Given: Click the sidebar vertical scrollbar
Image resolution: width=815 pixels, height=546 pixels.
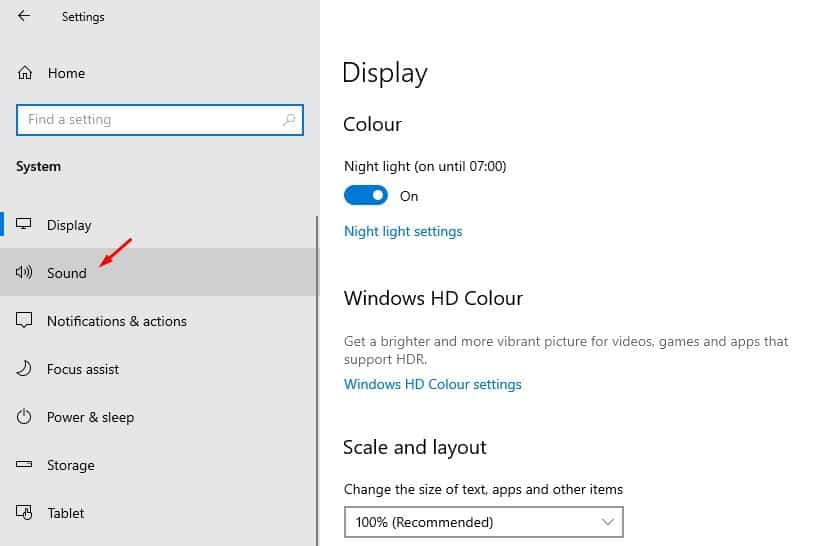Looking at the screenshot, I should pyautogui.click(x=317, y=381).
